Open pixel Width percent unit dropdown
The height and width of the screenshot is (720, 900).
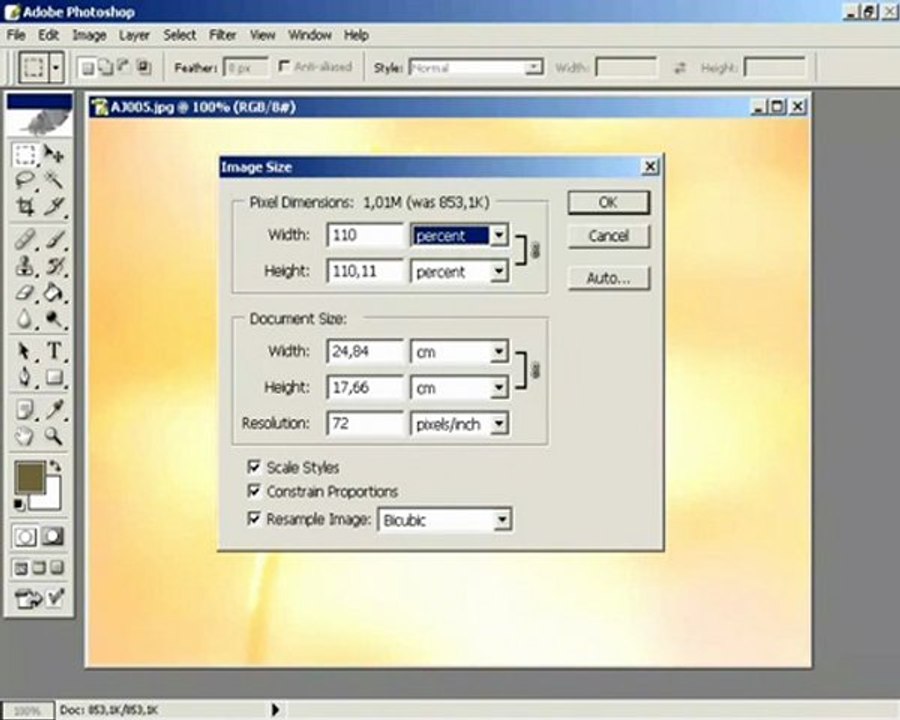[x=499, y=235]
